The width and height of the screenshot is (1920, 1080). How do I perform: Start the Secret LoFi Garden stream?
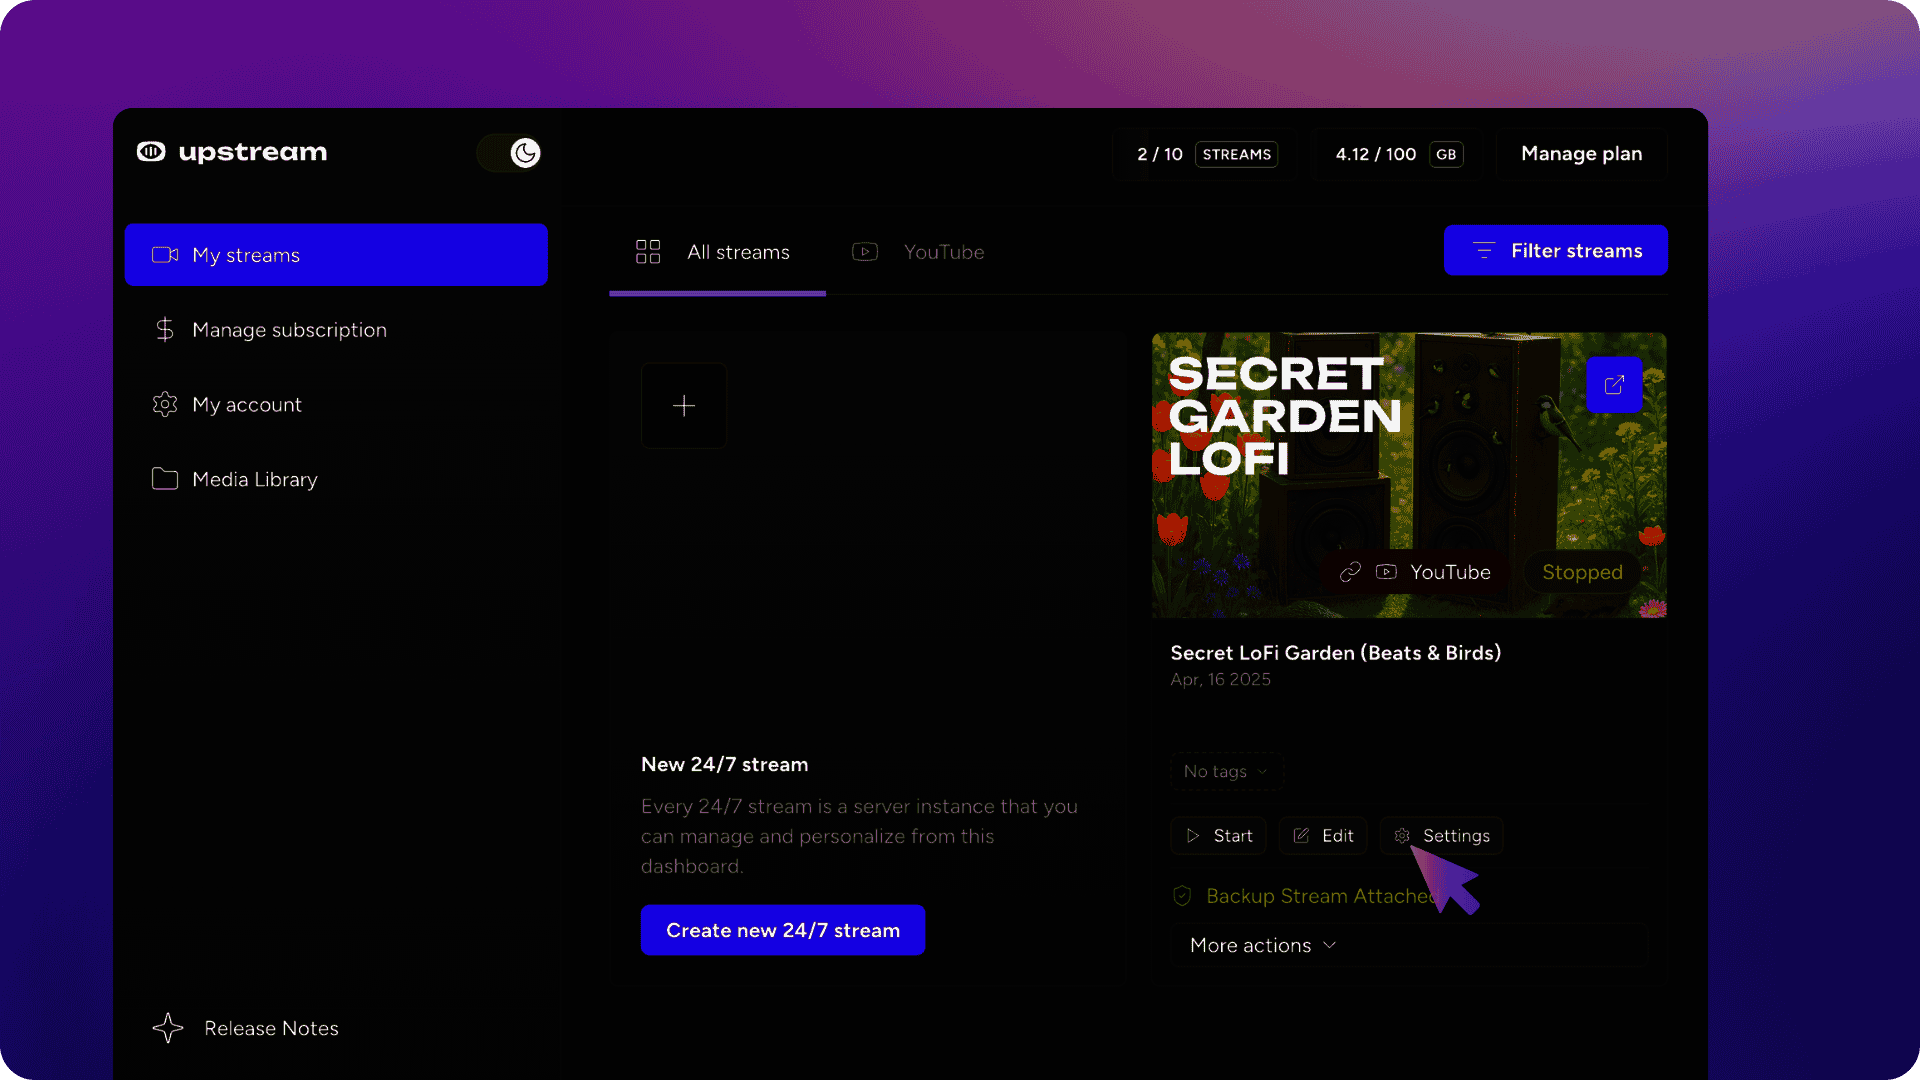point(1218,836)
